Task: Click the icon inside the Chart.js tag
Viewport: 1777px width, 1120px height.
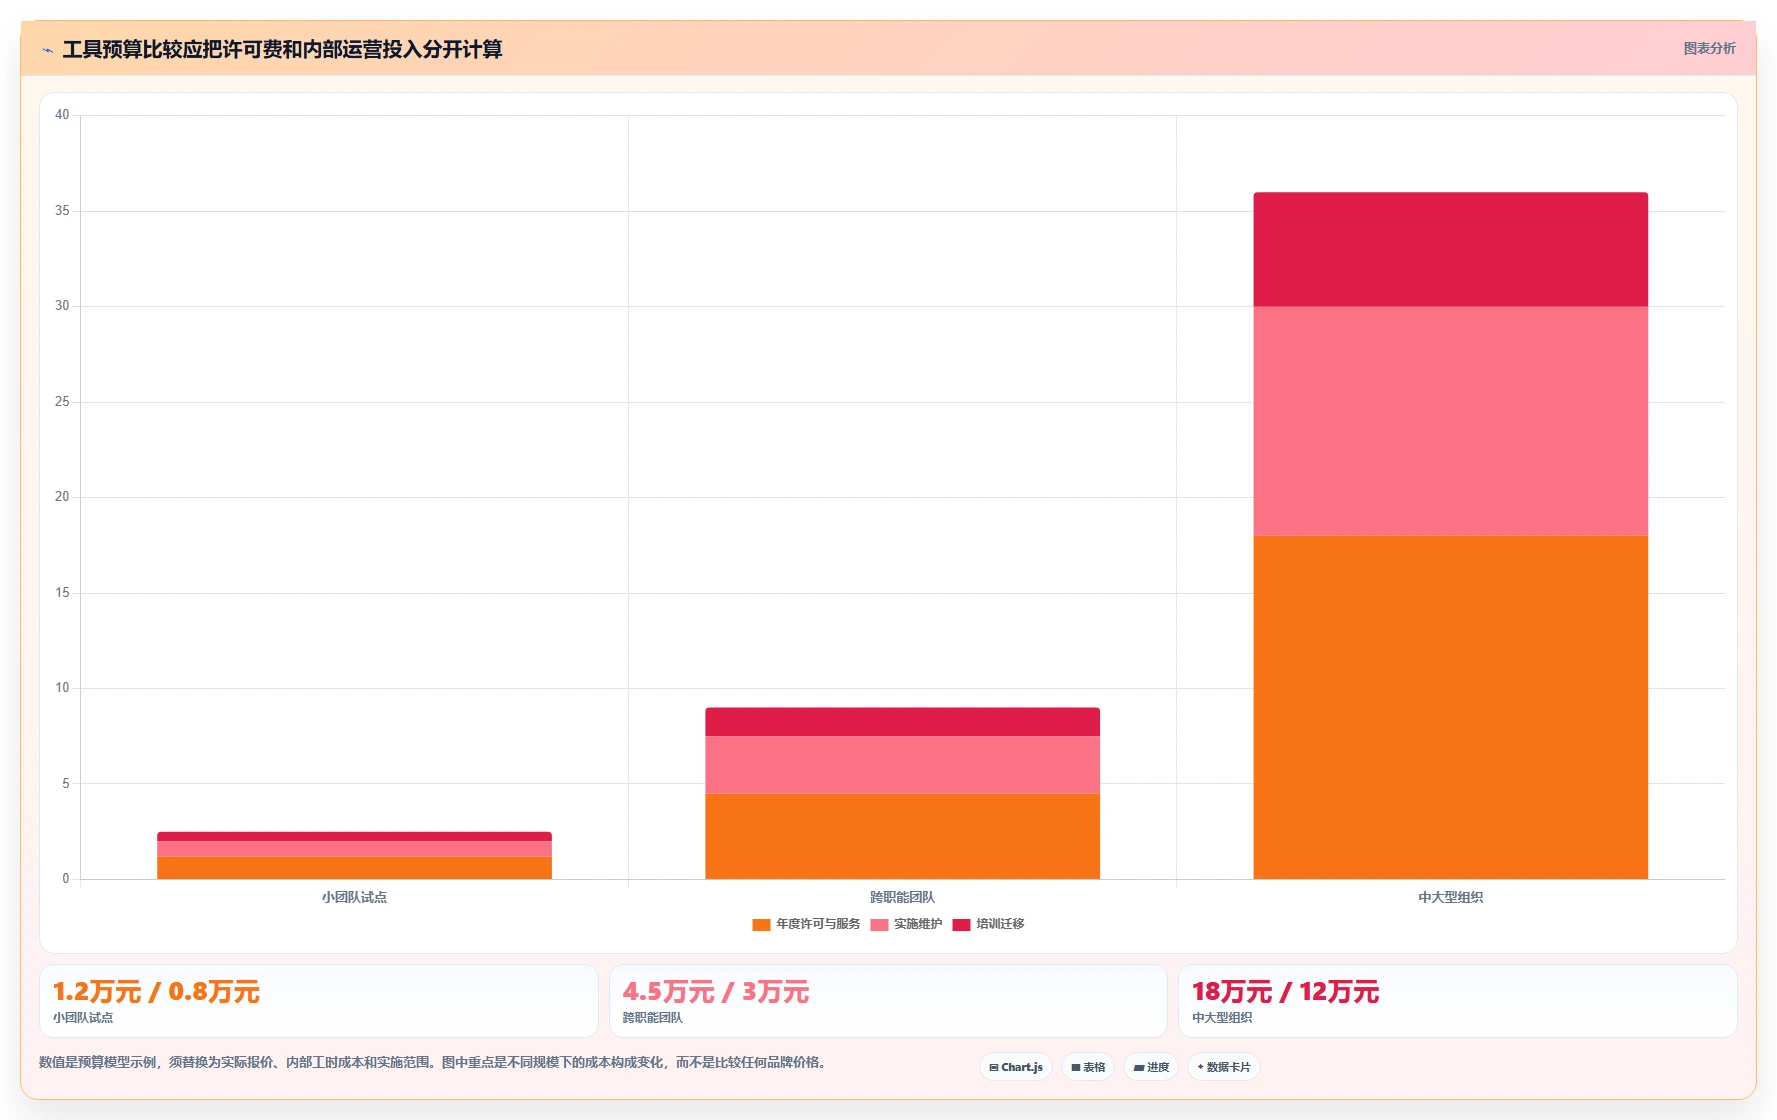Action: click(x=994, y=1068)
